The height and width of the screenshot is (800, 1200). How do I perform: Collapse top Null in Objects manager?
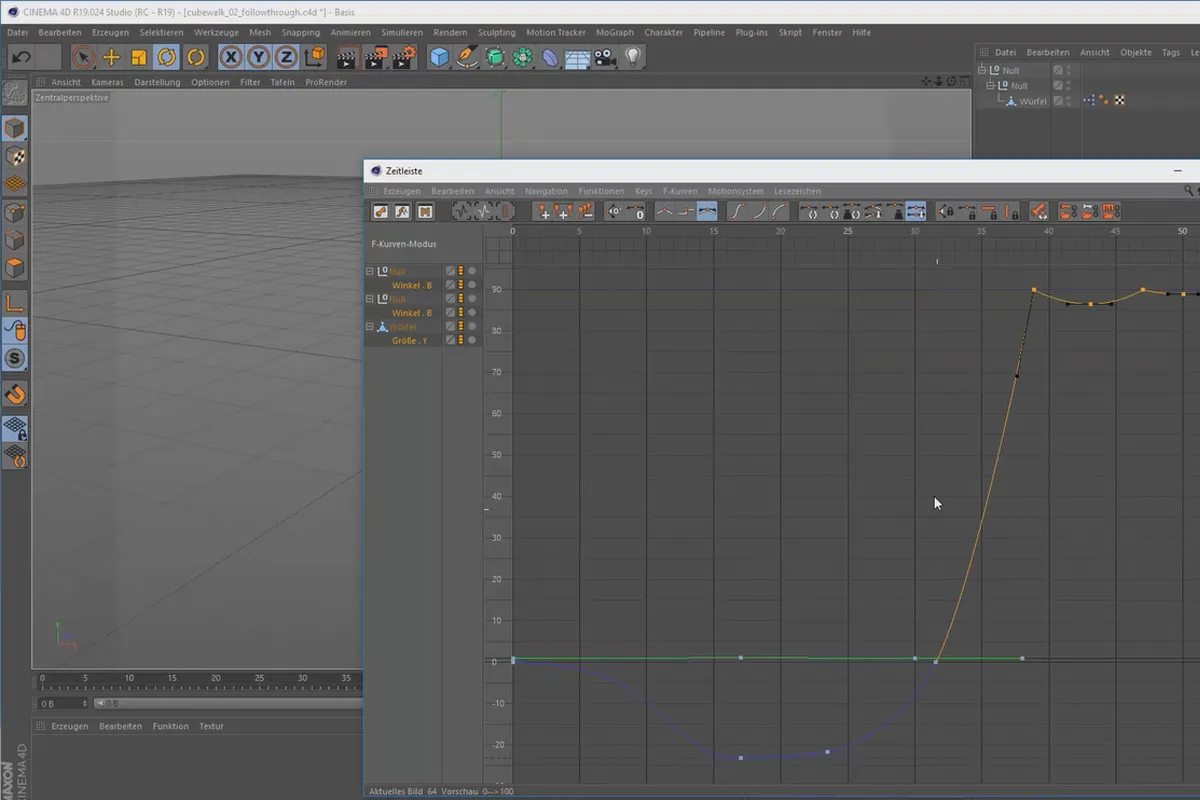pos(982,70)
